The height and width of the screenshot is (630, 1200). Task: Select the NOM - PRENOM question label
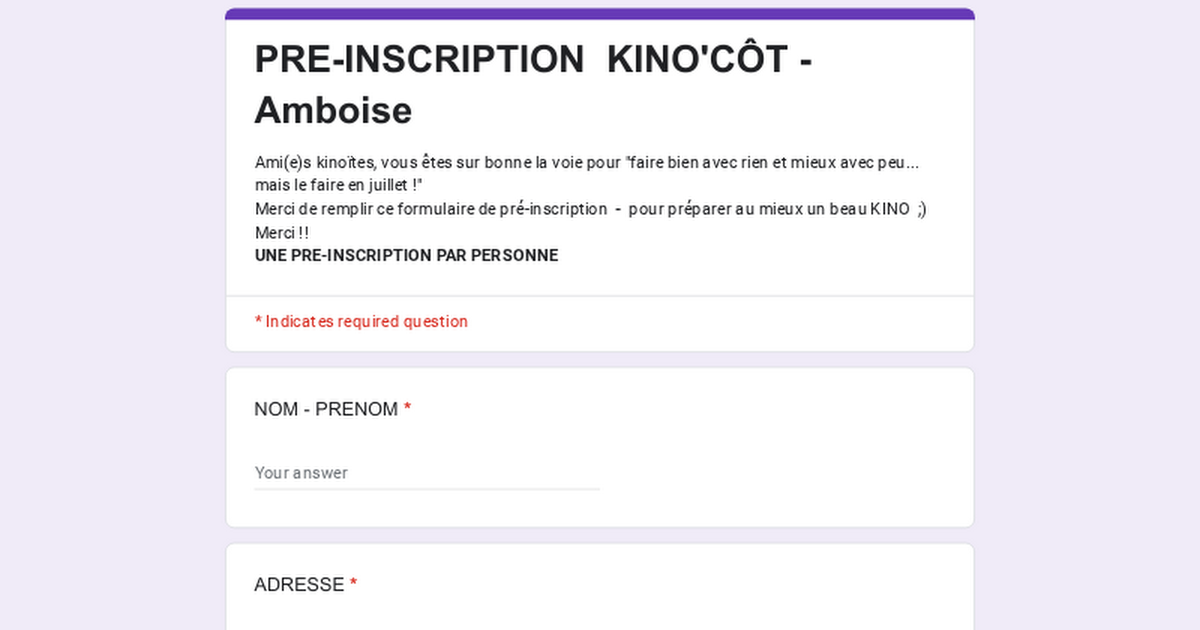tap(326, 409)
